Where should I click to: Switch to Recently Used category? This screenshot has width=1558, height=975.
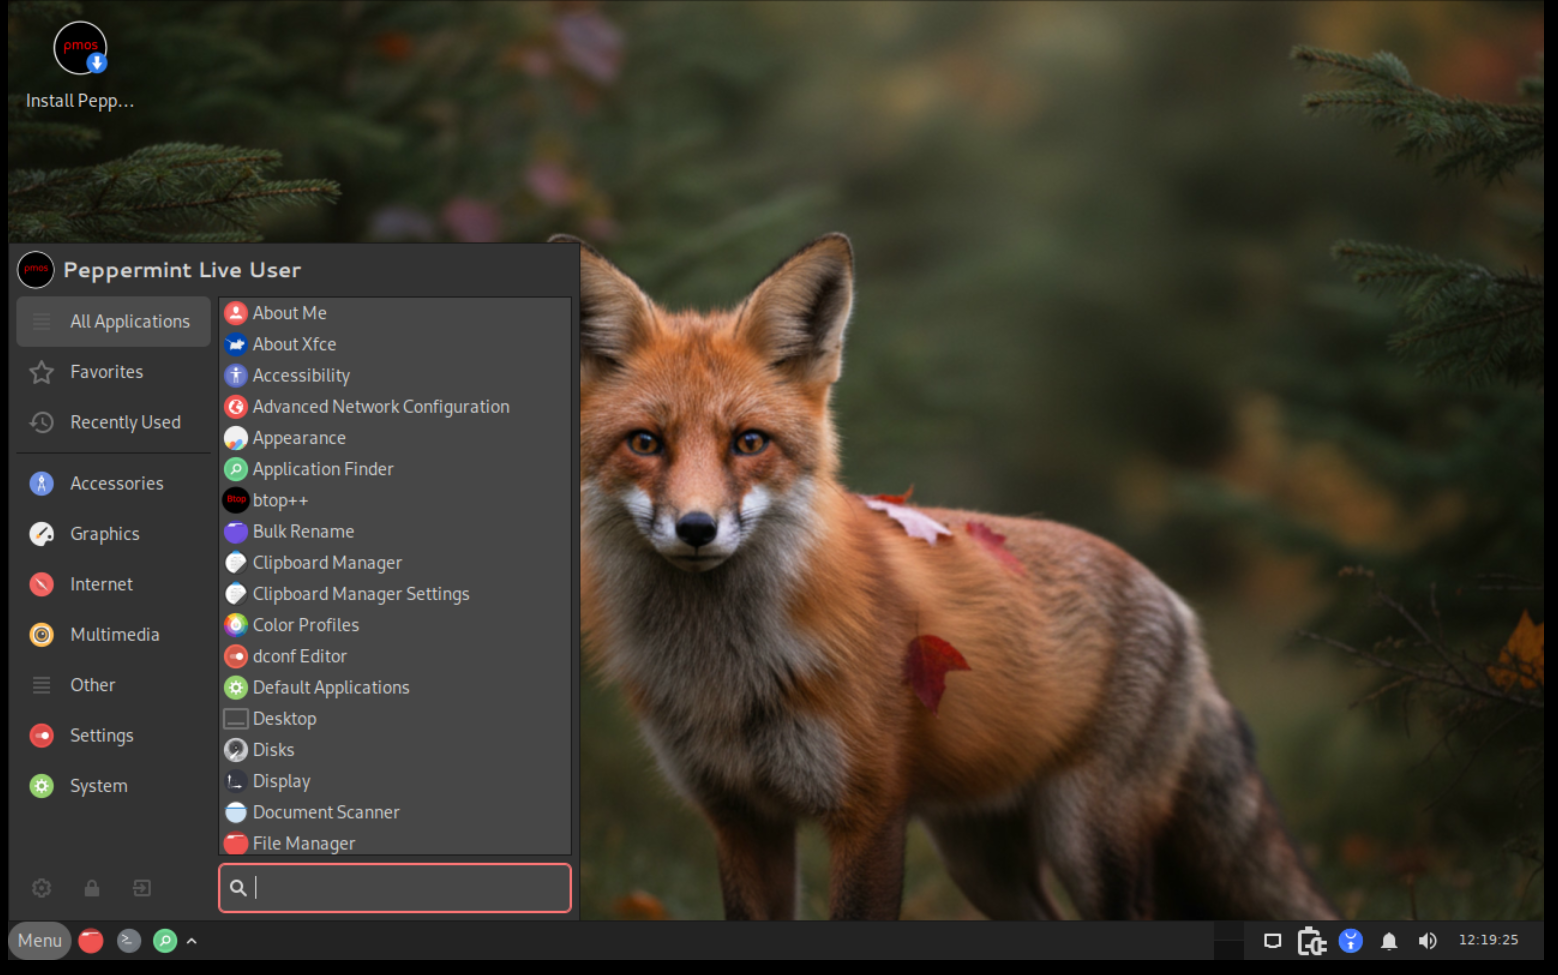pyautogui.click(x=124, y=423)
